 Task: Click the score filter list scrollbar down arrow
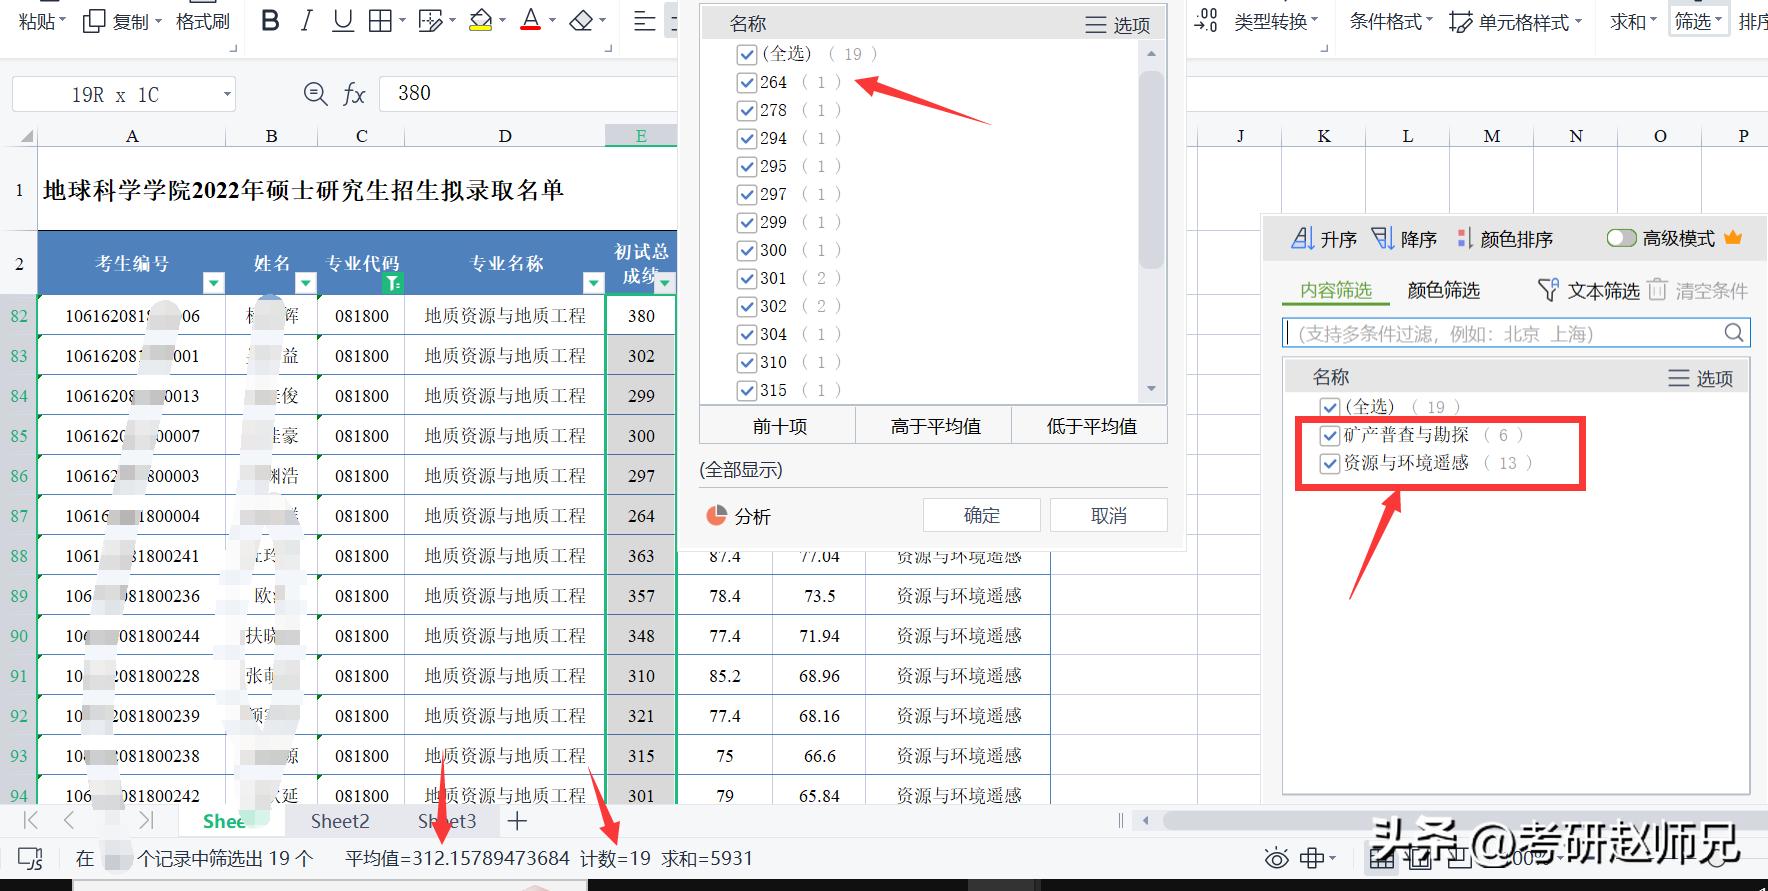[1151, 389]
